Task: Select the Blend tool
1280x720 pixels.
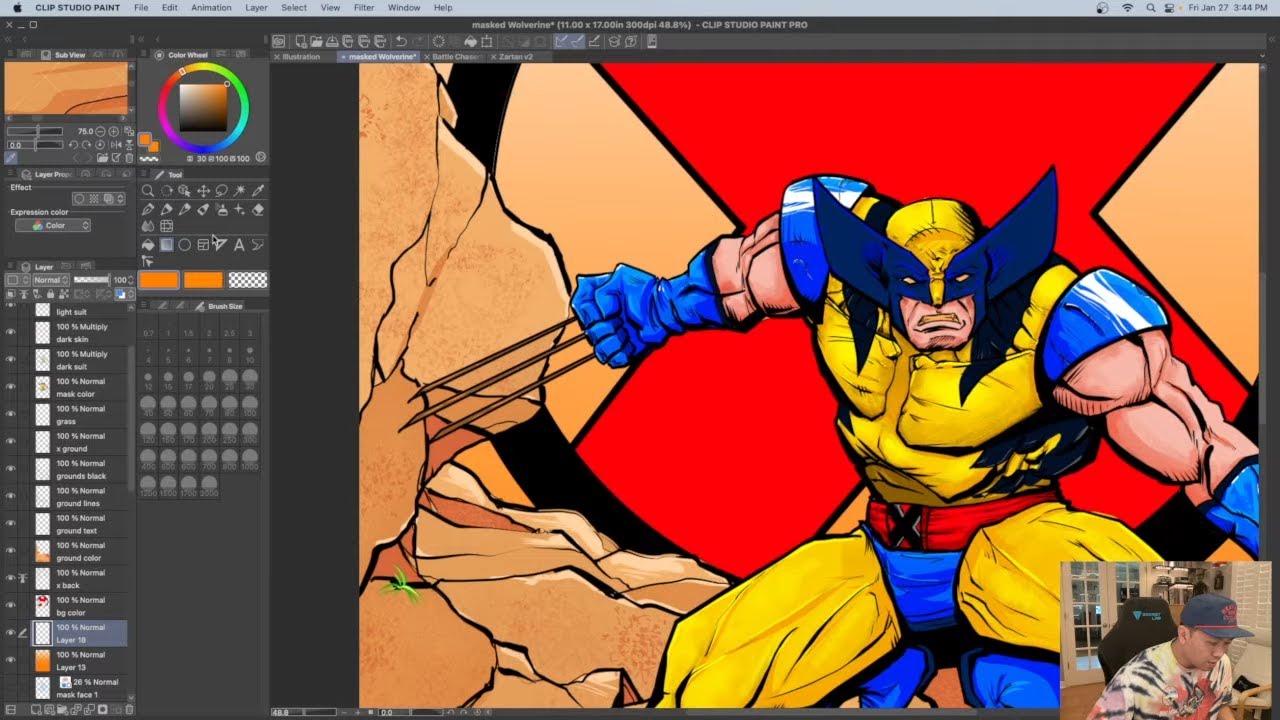Action: tap(148, 226)
